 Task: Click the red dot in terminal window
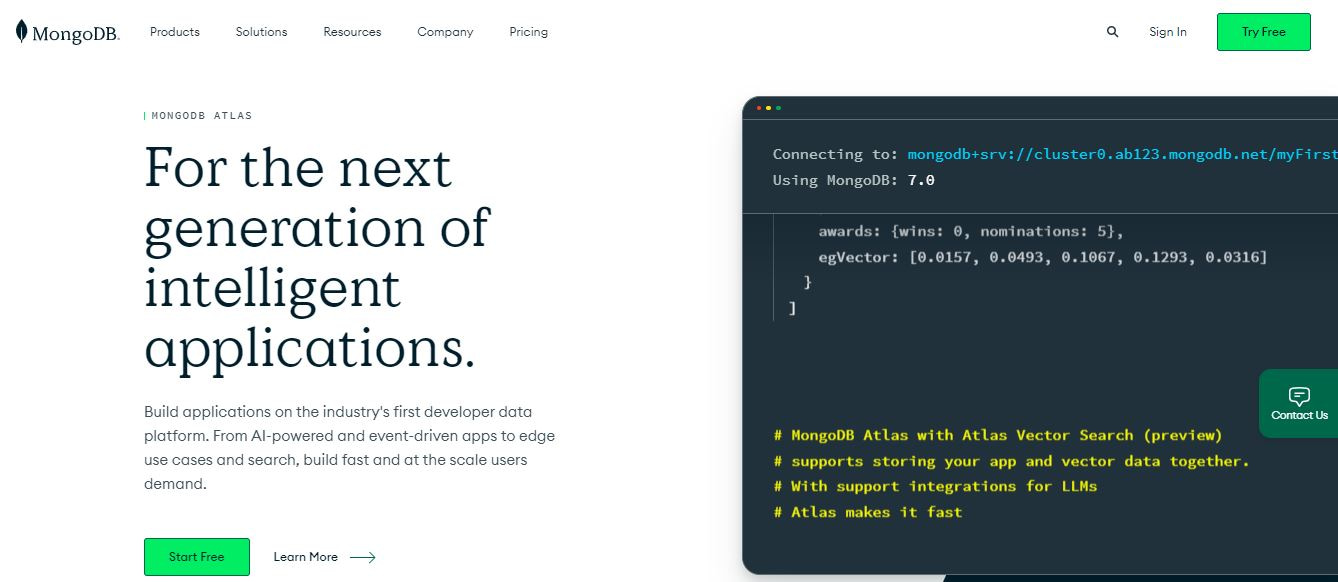click(759, 108)
